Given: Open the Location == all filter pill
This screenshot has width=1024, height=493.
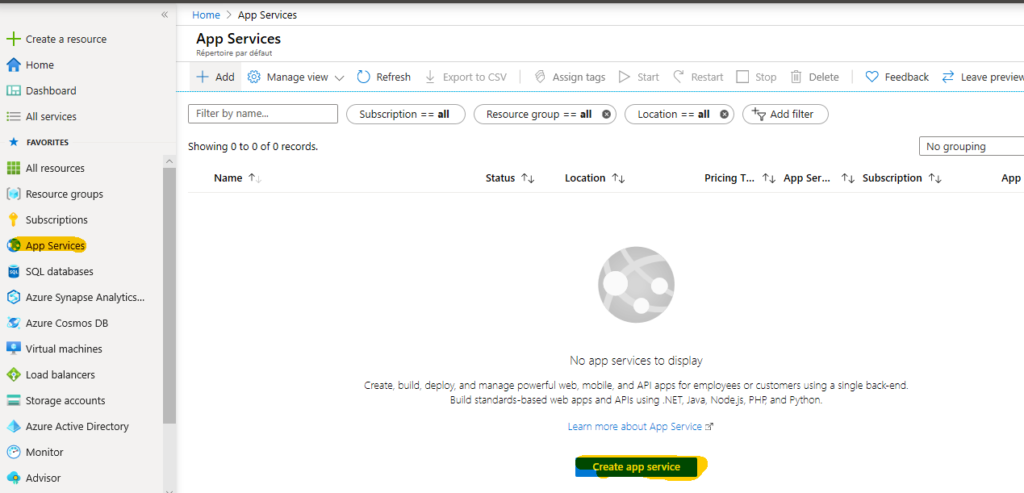Looking at the screenshot, I should [x=679, y=114].
